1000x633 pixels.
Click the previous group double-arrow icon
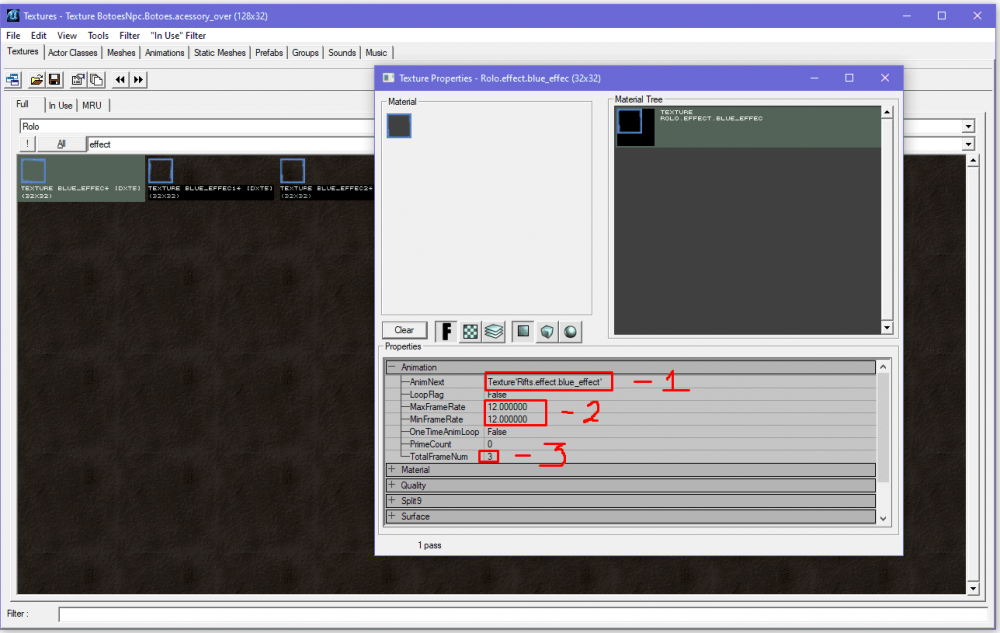click(x=120, y=79)
